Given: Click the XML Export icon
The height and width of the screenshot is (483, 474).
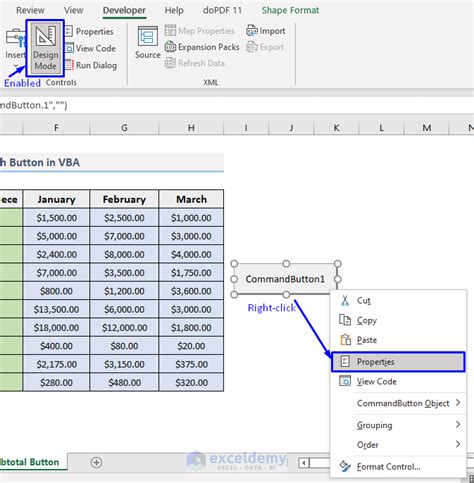Looking at the screenshot, I should click(252, 47).
